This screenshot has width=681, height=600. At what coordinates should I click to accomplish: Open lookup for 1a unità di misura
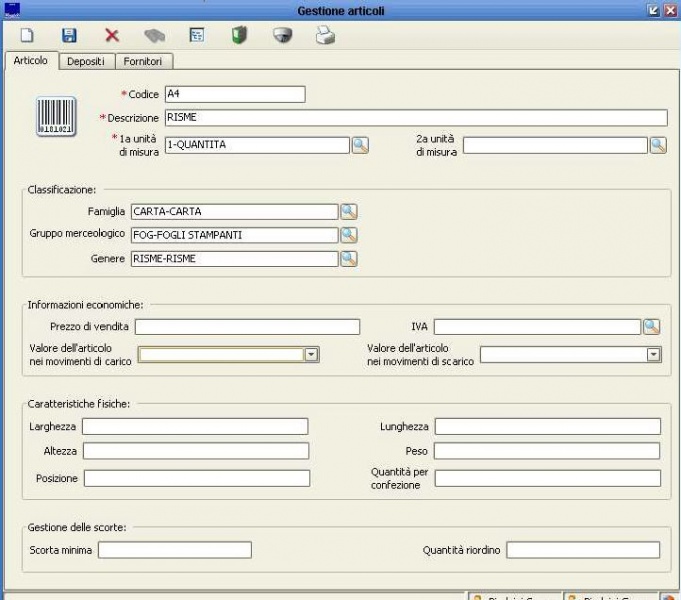360,145
